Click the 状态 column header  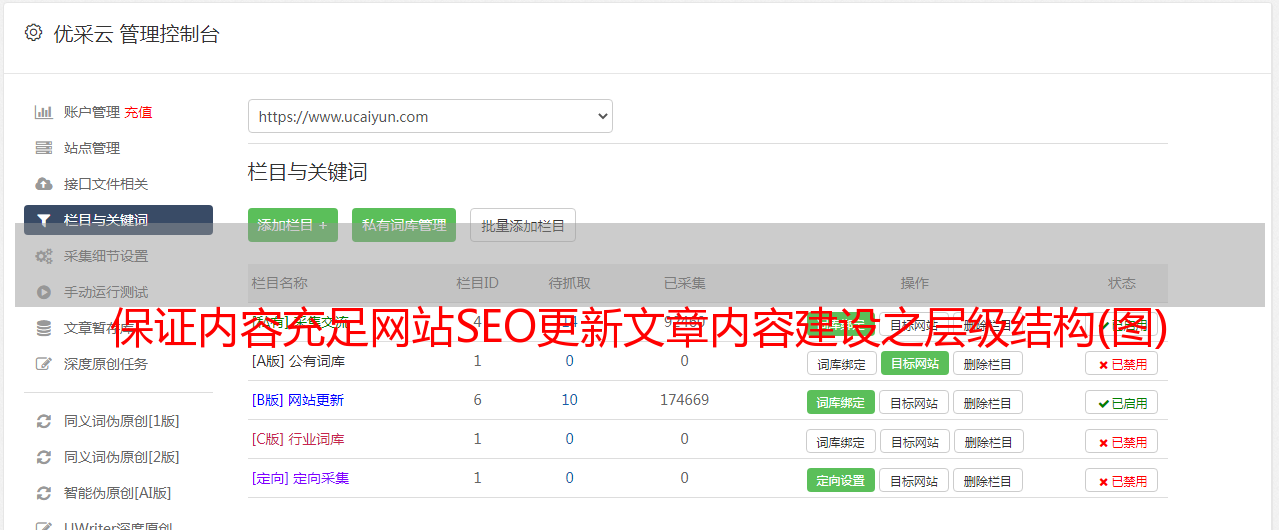[x=1122, y=283]
